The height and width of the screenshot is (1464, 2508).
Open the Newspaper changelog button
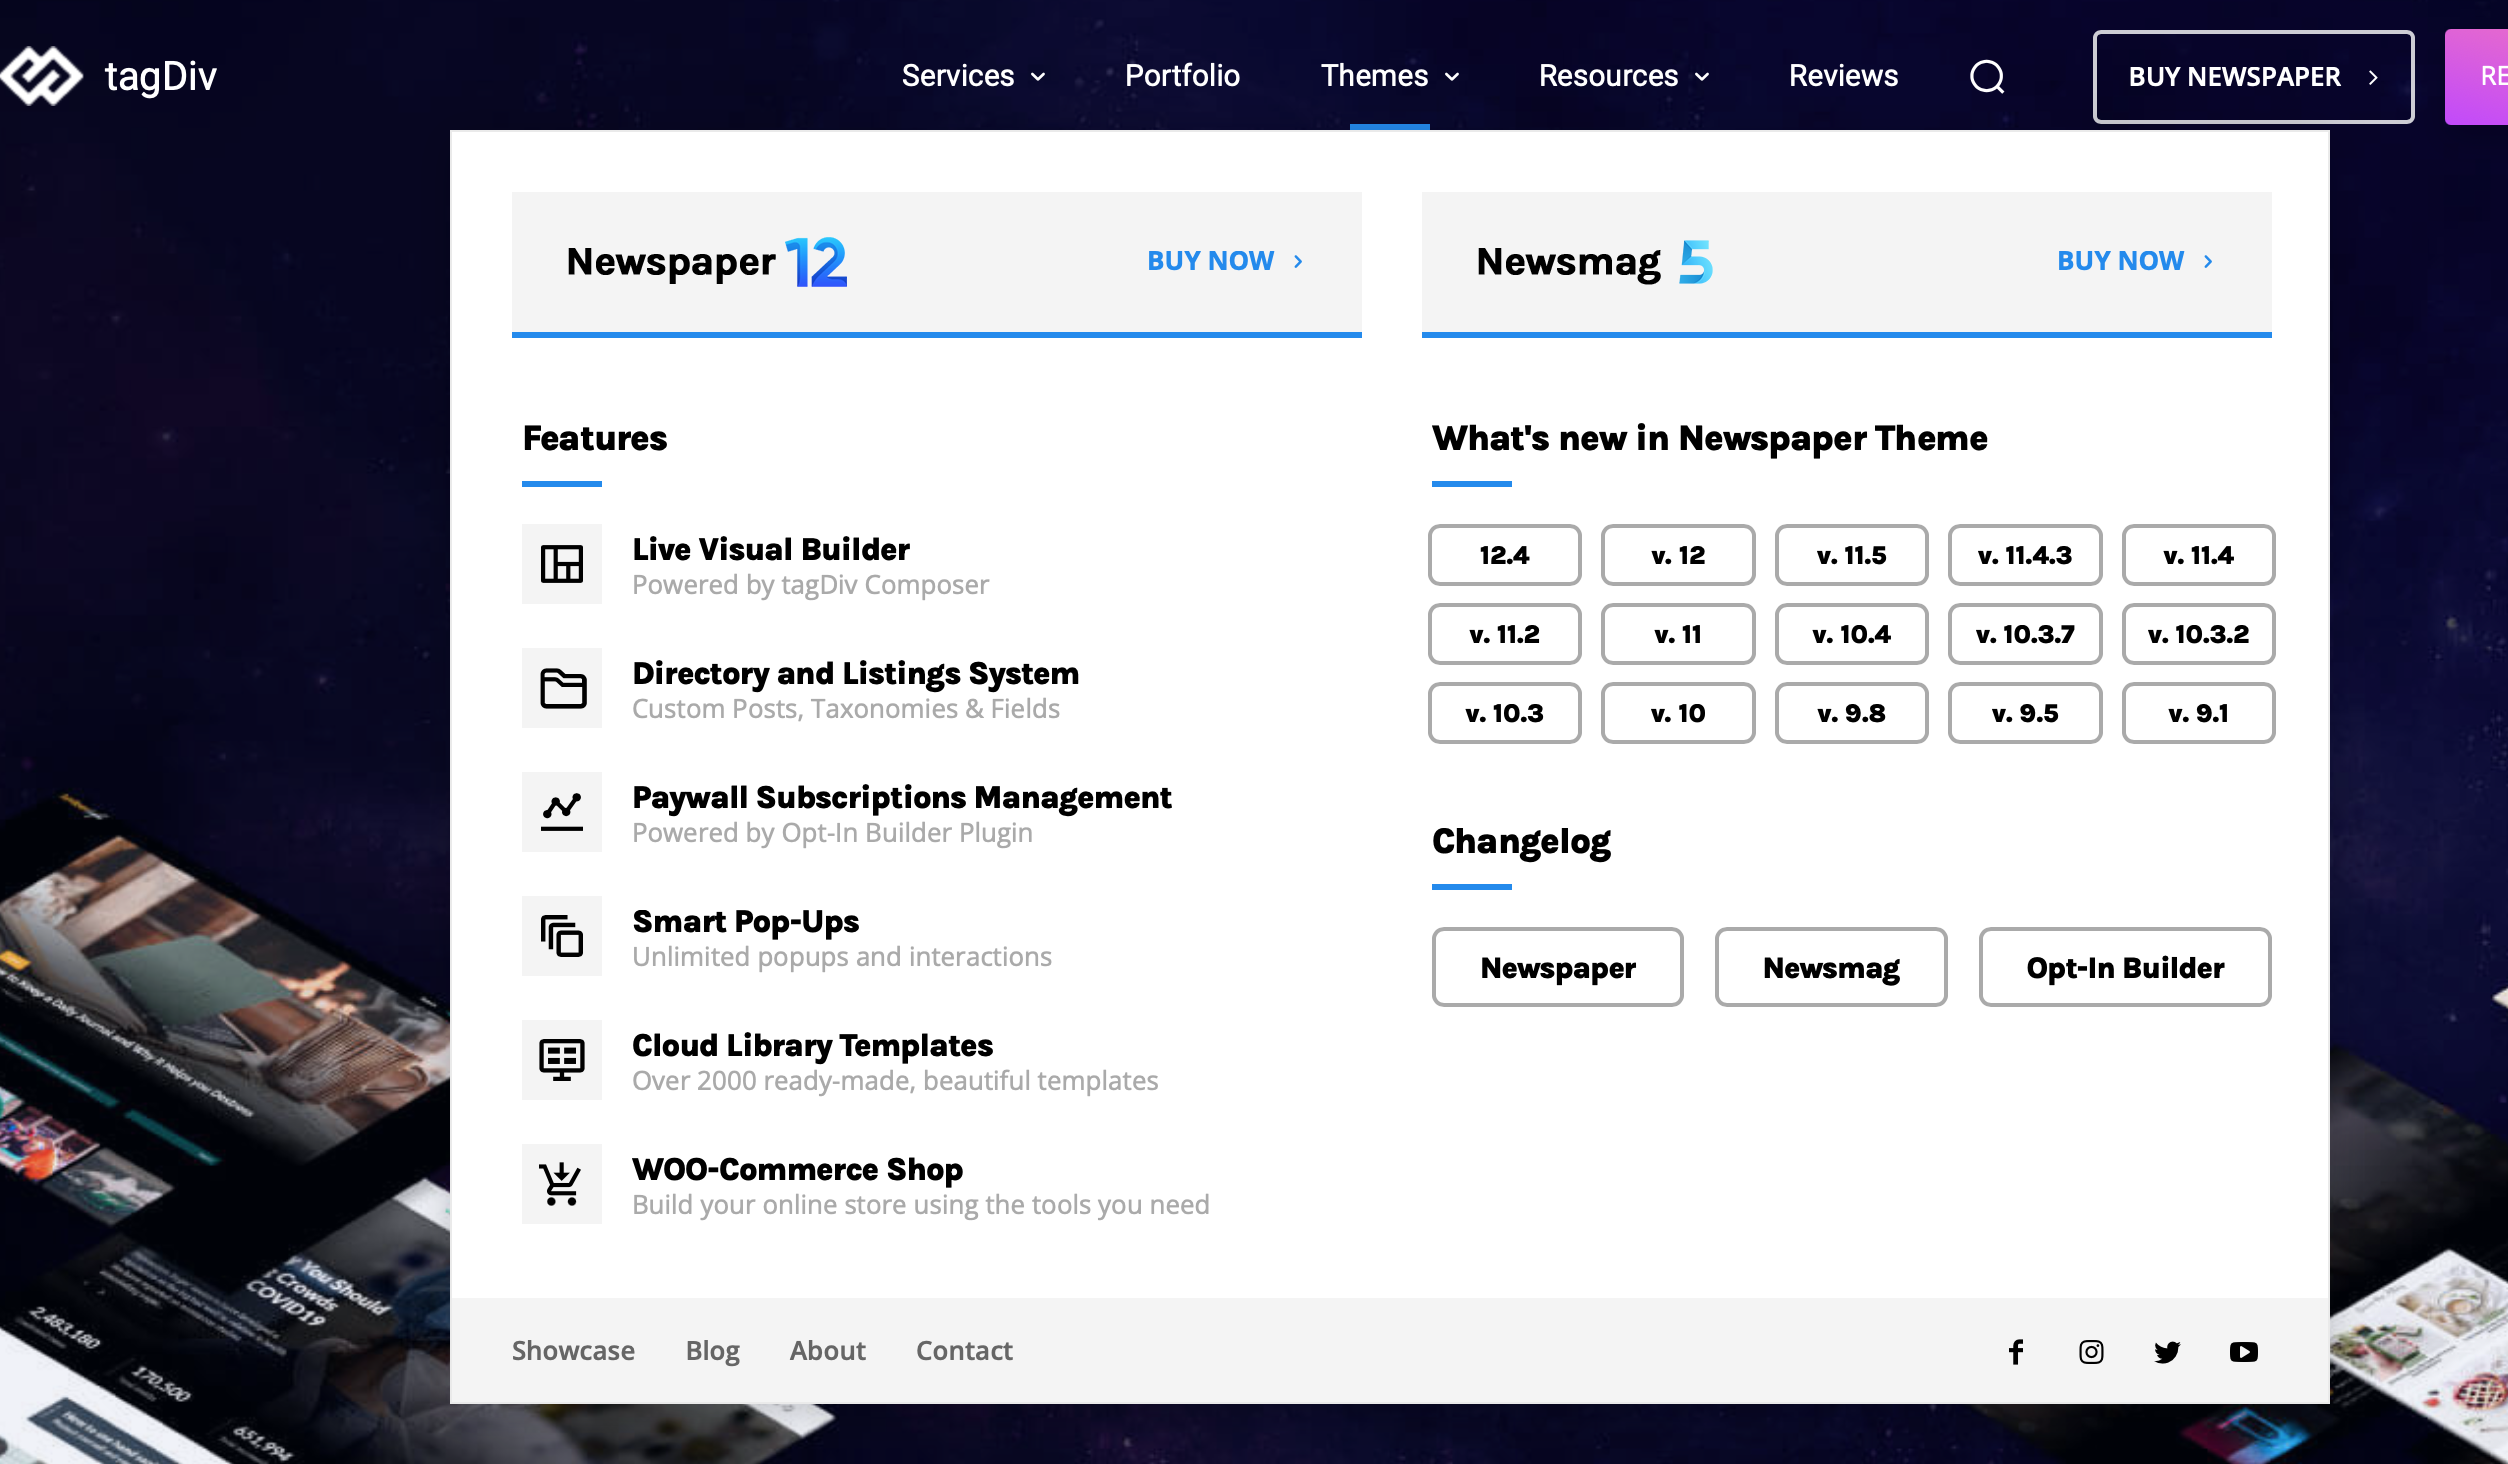(x=1557, y=967)
